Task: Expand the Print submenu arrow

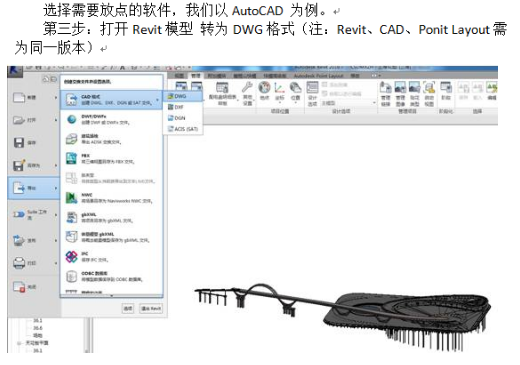Action: 56,263
